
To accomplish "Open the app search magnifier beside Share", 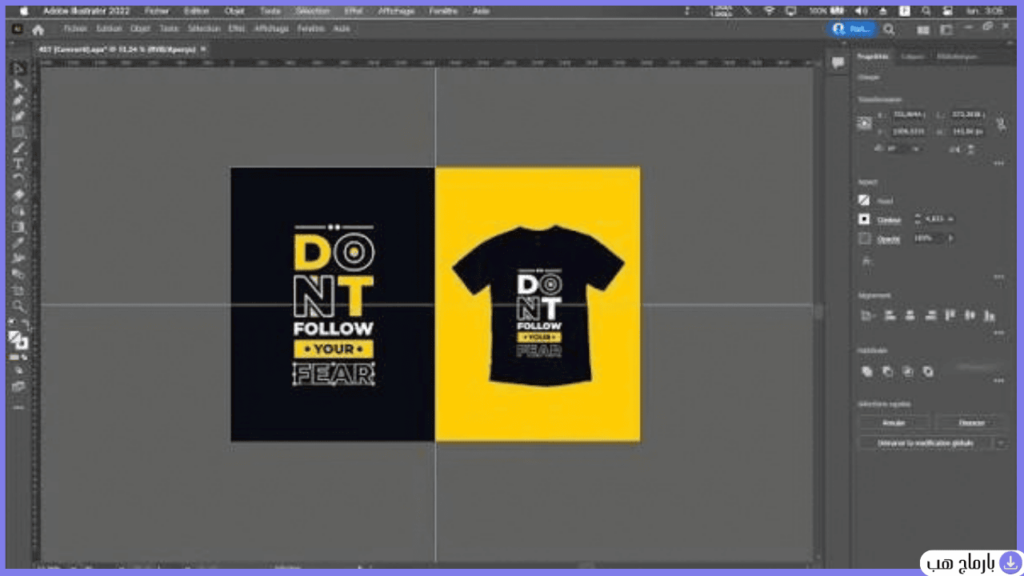I will click(x=889, y=29).
